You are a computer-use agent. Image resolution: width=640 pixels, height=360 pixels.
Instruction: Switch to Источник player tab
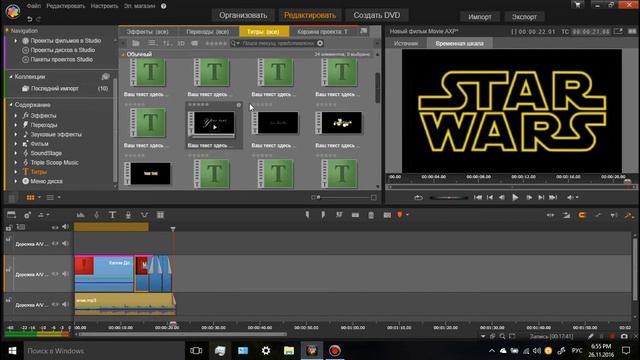tap(406, 43)
